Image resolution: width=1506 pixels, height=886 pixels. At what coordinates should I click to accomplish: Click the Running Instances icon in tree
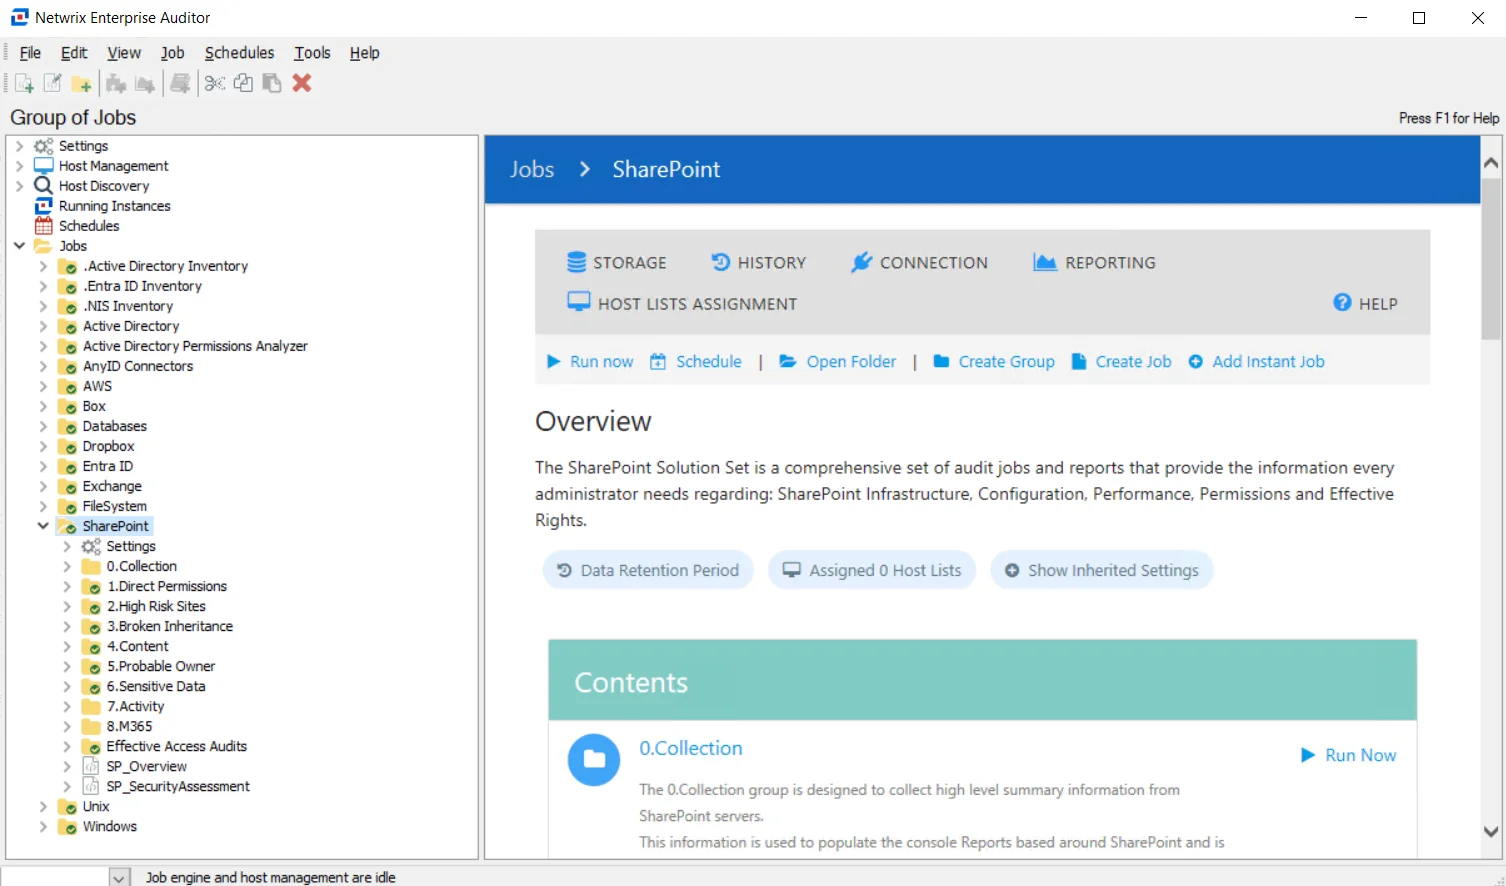44,205
